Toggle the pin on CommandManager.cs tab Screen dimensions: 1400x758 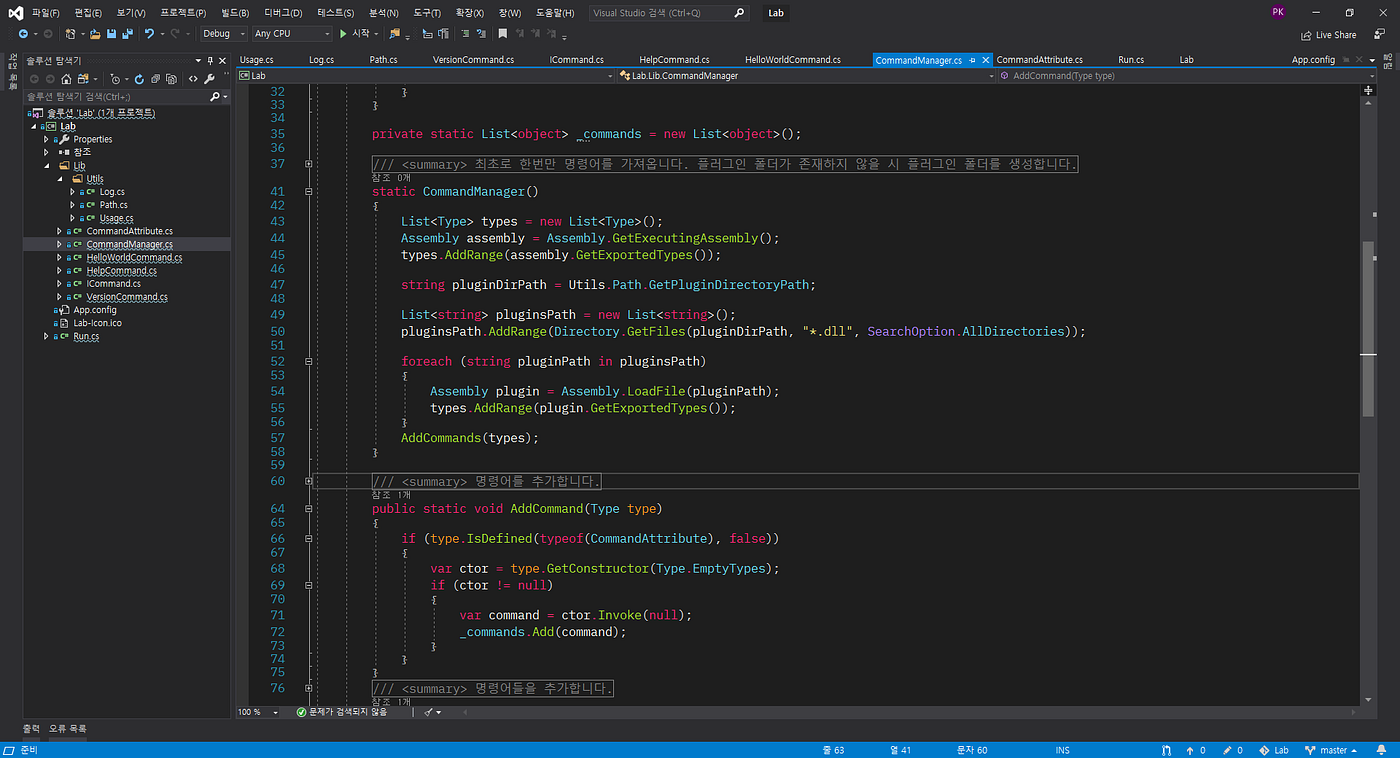click(972, 60)
